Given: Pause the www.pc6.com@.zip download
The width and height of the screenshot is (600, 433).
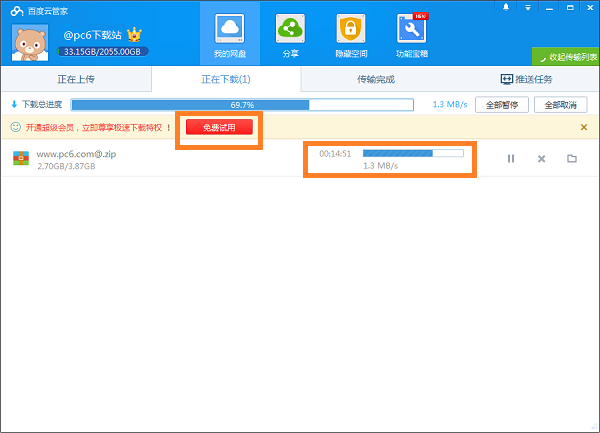Looking at the screenshot, I should [x=511, y=158].
